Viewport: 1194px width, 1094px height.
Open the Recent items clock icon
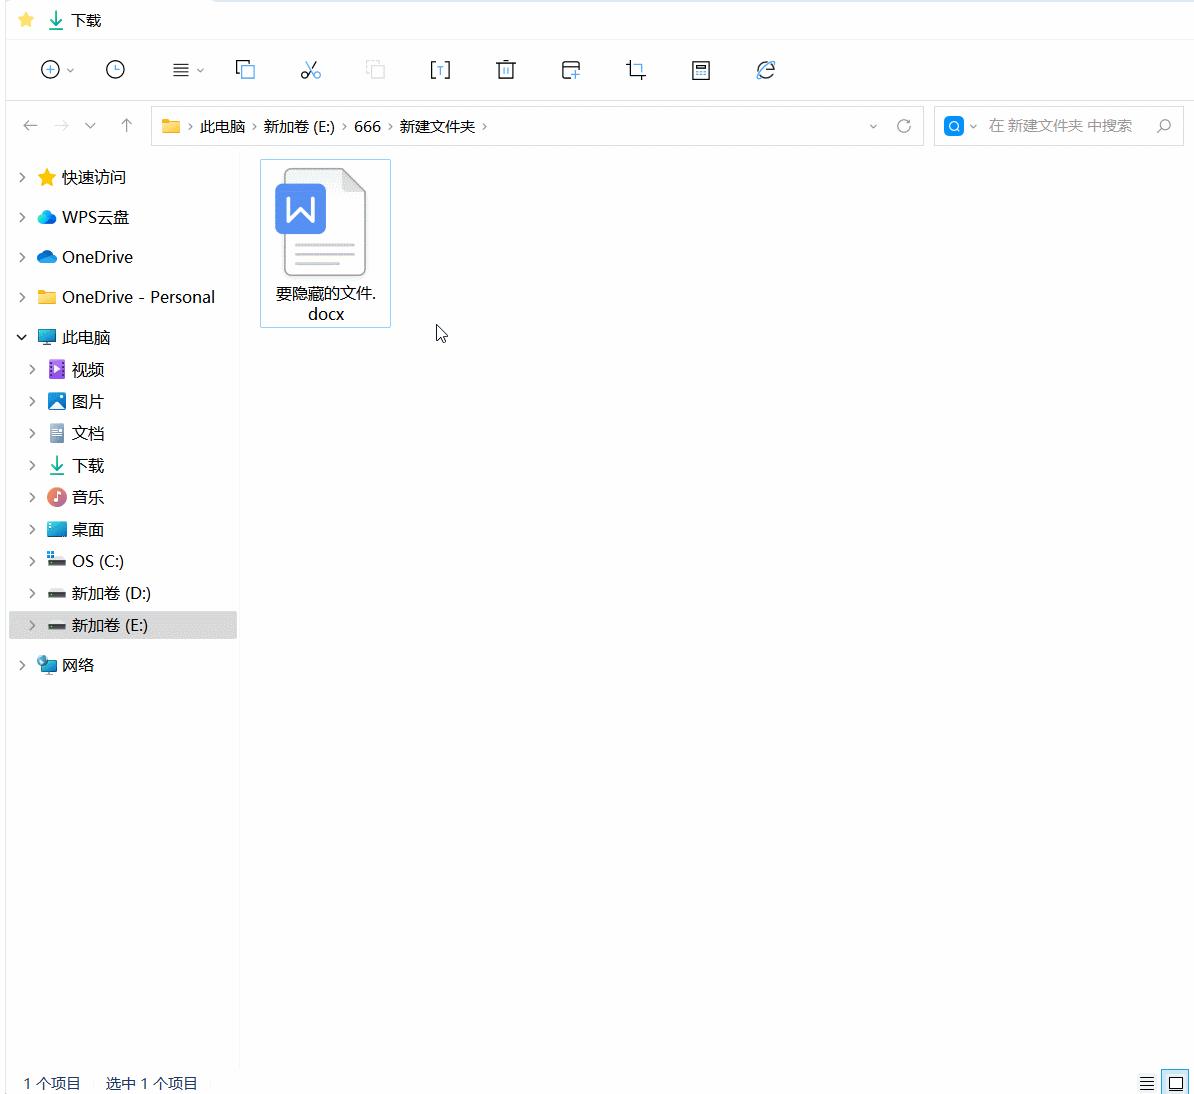point(115,70)
